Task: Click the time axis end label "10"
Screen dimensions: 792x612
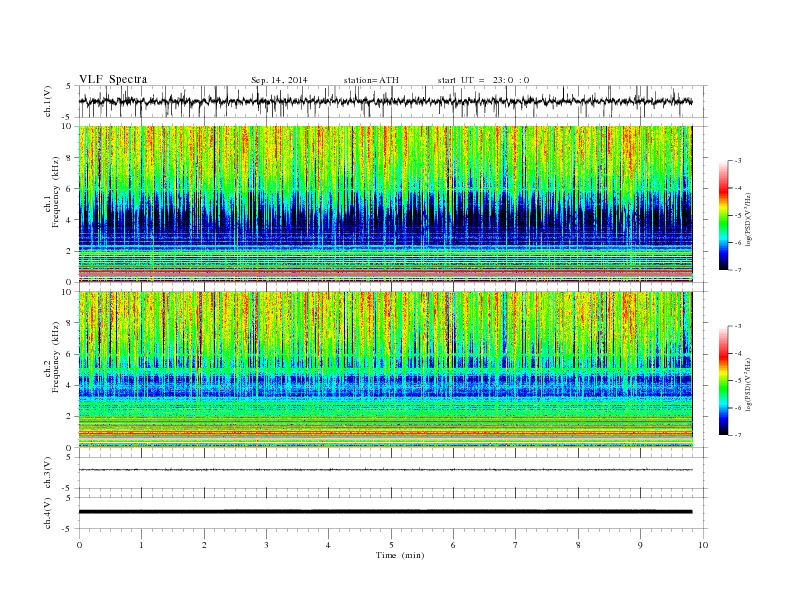Action: (x=703, y=545)
